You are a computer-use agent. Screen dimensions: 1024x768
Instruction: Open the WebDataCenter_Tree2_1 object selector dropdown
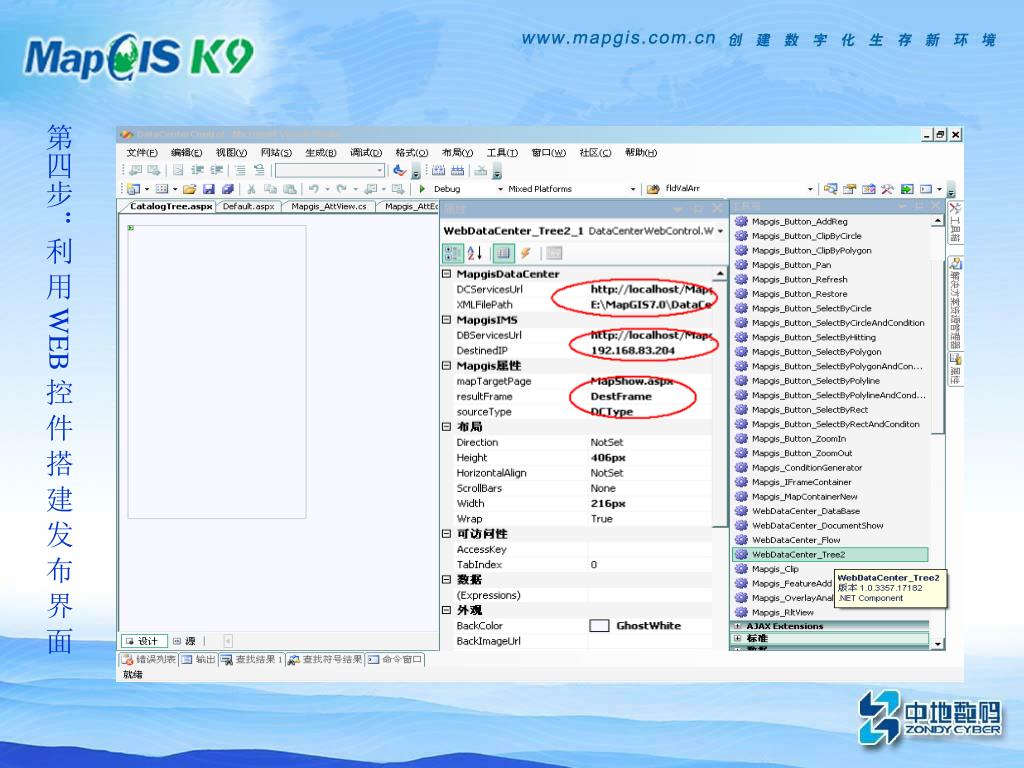(x=720, y=231)
